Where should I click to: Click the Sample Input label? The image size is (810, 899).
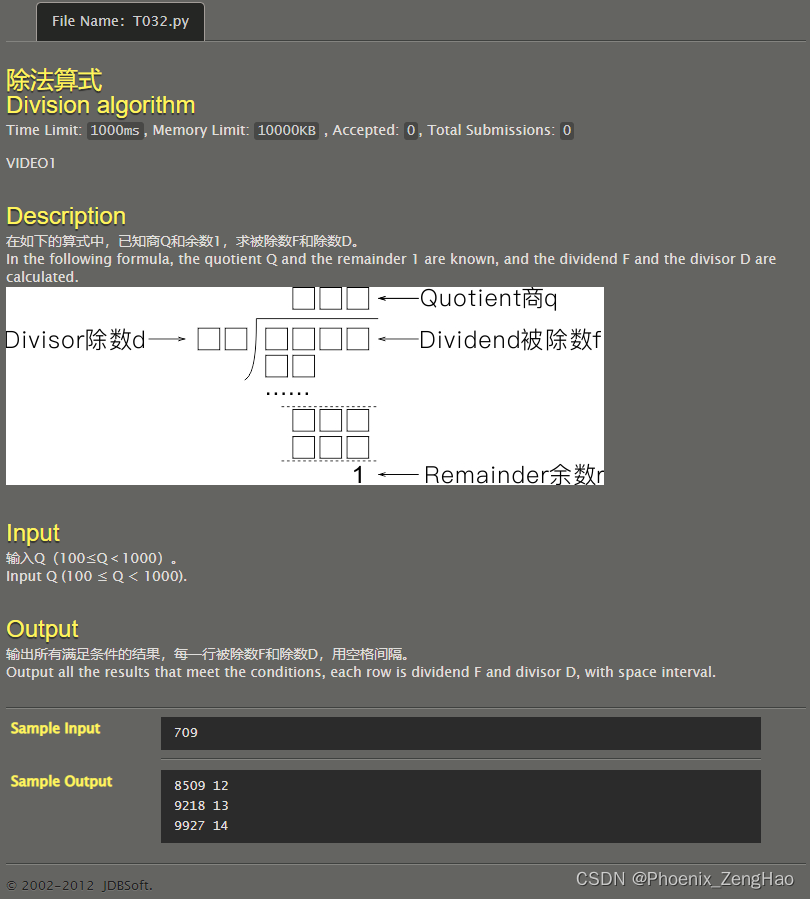[55, 728]
